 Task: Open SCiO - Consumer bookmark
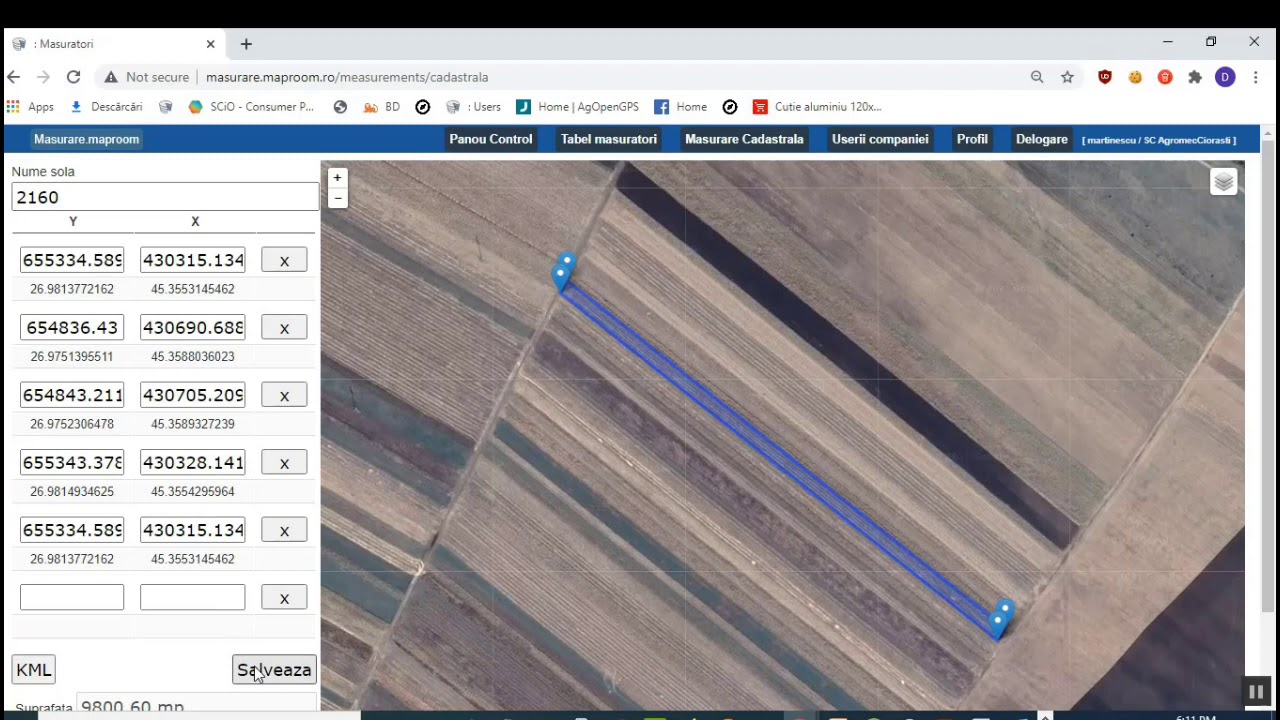(251, 107)
